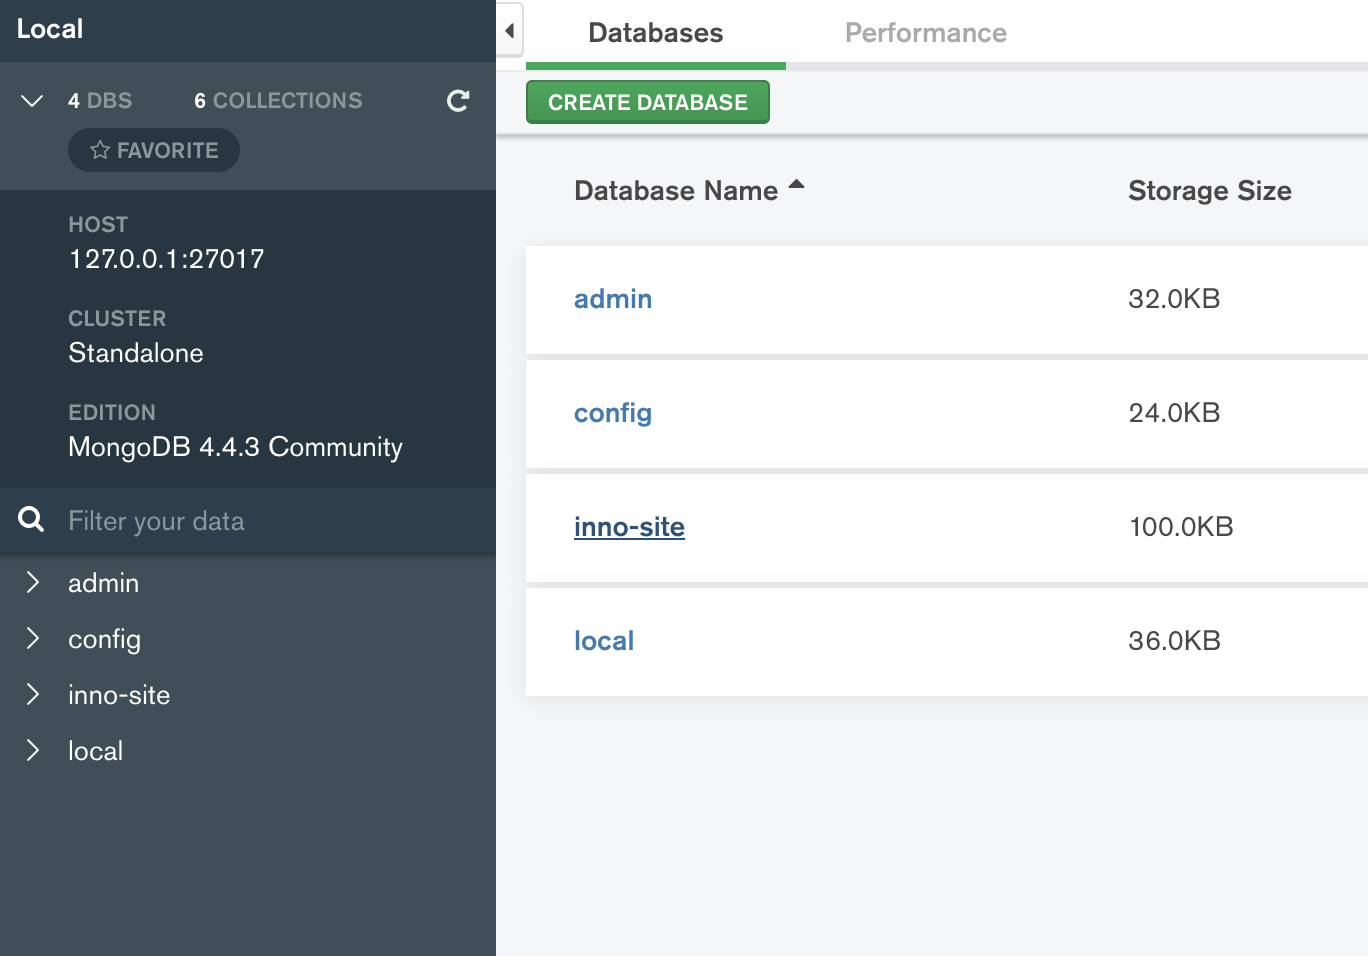Viewport: 1368px width, 956px height.
Task: Click the 6 COLLECTIONS count label
Action: pos(278,101)
